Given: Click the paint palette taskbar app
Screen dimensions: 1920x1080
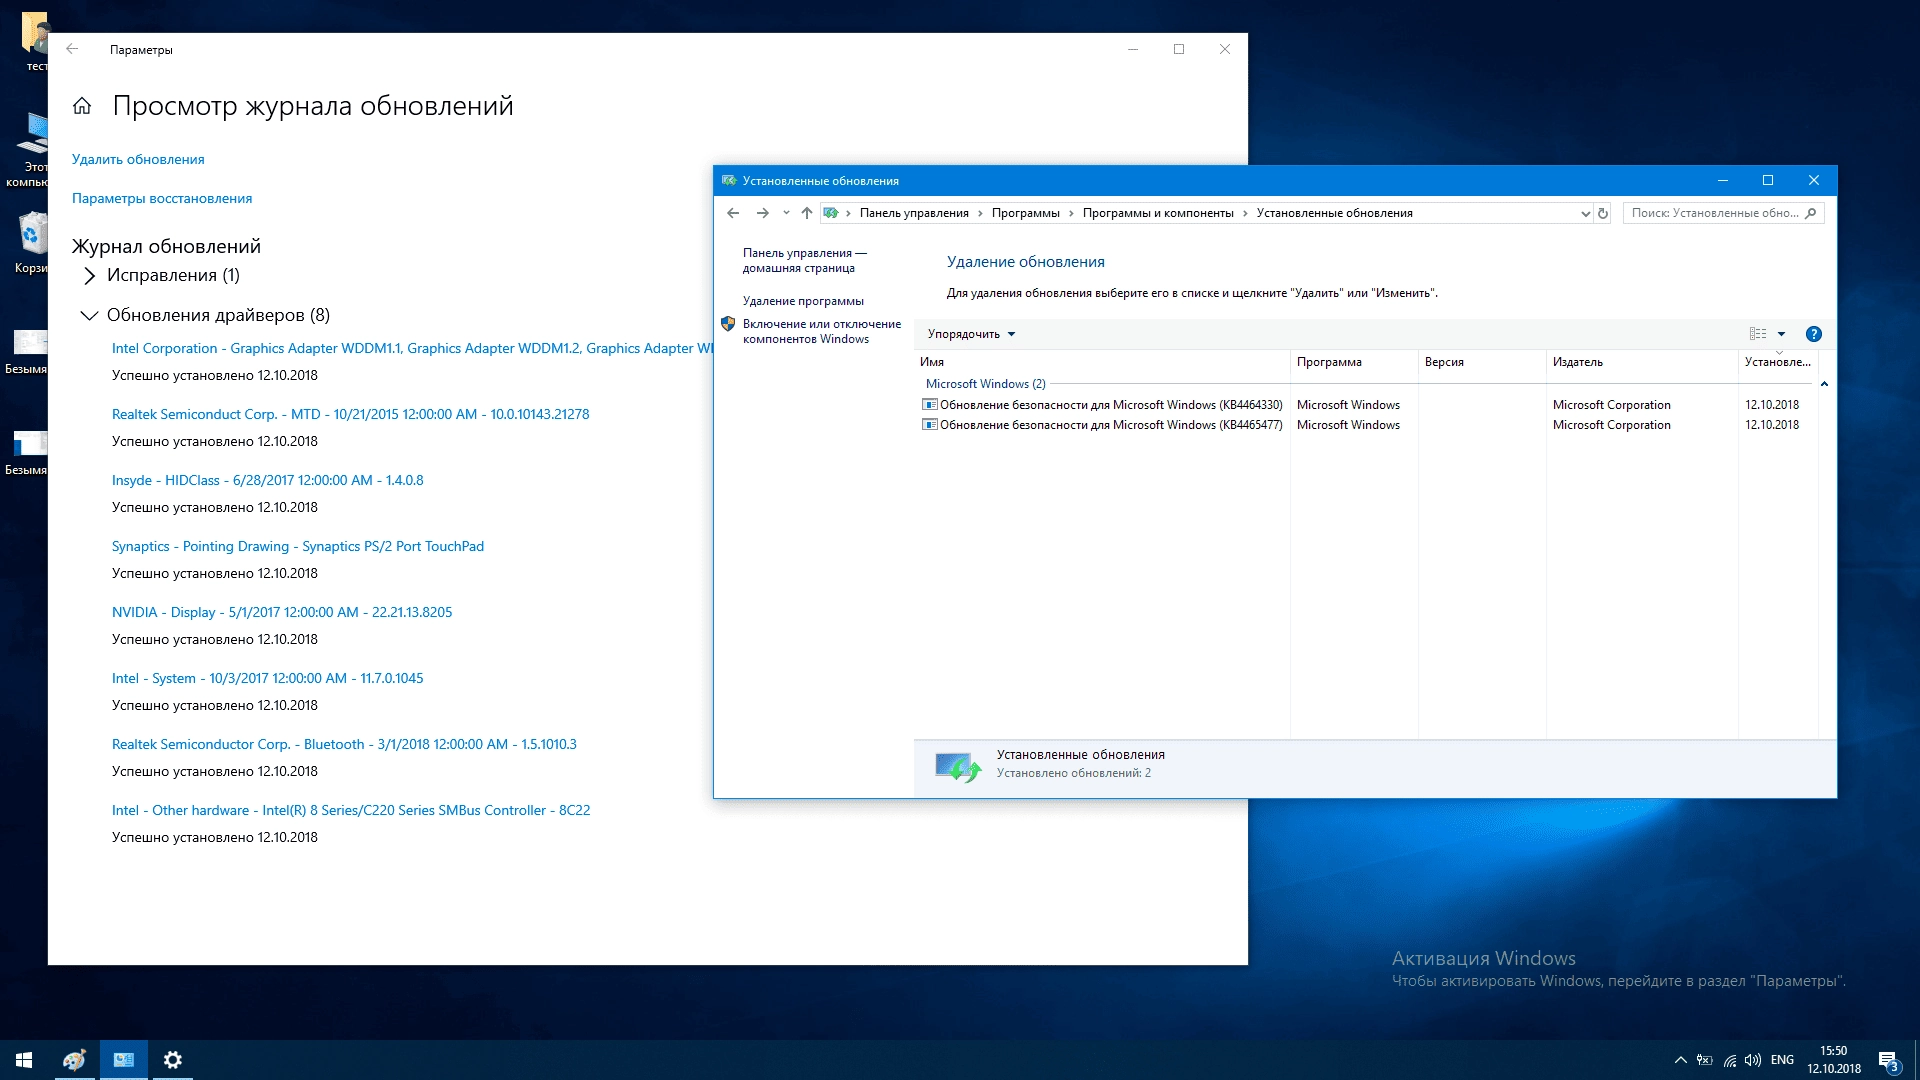Looking at the screenshot, I should (x=74, y=1060).
